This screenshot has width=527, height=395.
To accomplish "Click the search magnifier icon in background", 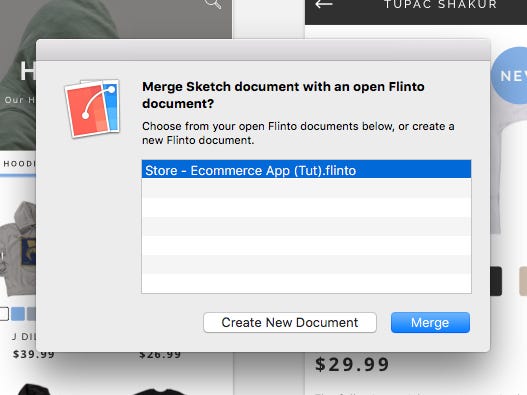I will coord(213,4).
